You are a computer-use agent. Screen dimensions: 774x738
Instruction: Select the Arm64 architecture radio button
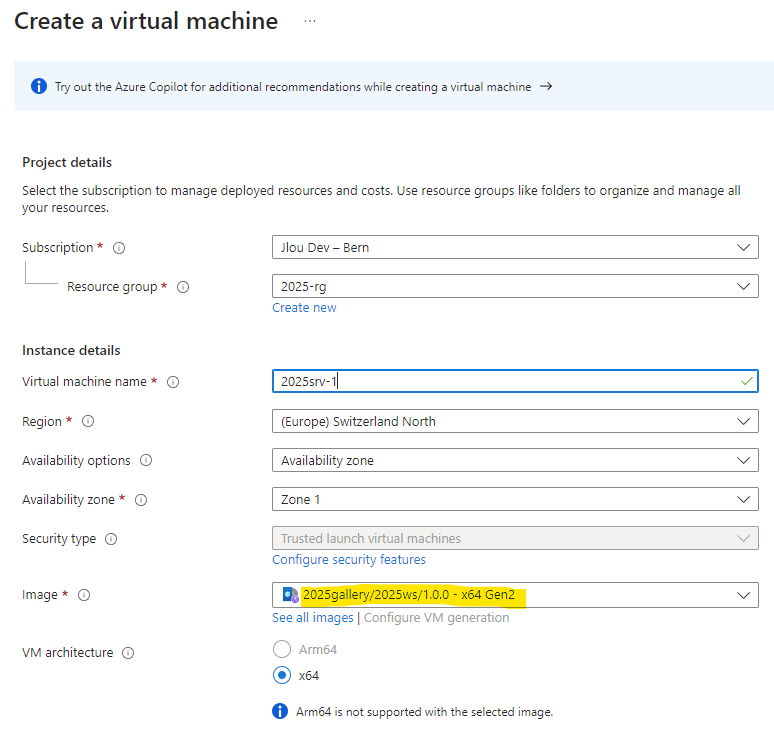[x=282, y=649]
